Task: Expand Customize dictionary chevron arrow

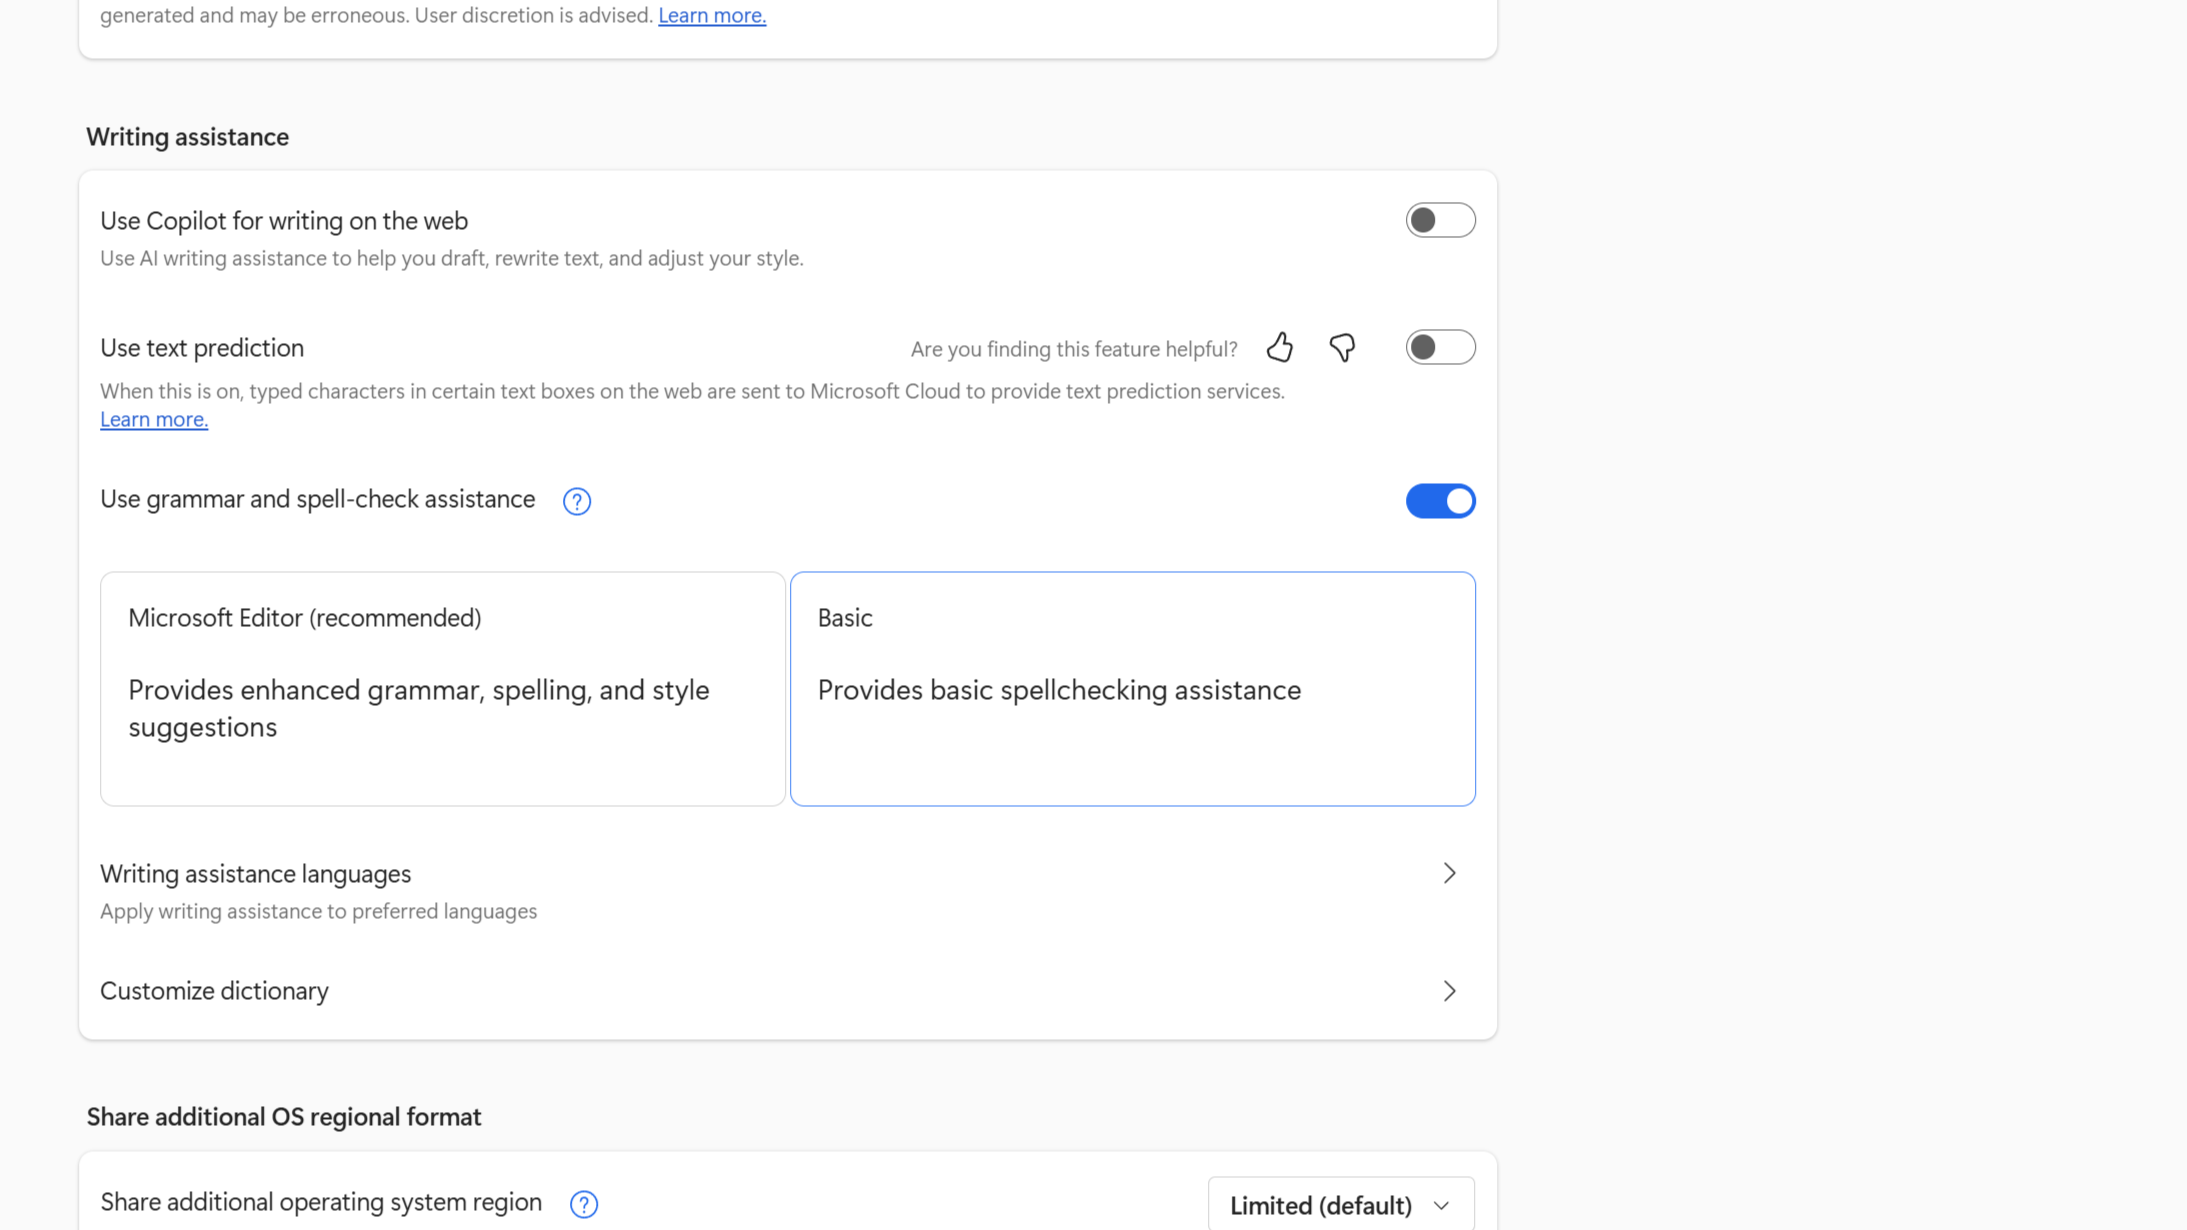Action: click(1449, 991)
